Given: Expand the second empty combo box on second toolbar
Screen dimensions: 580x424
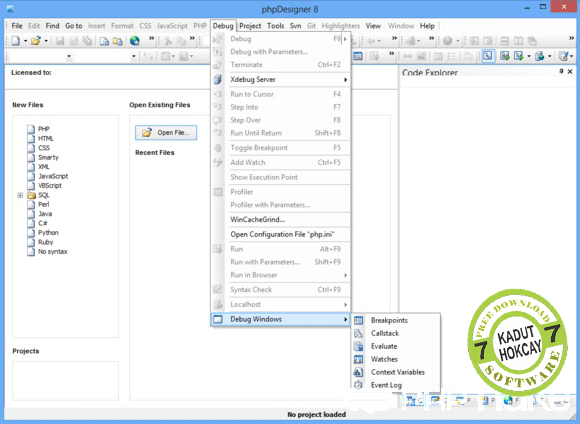Looking at the screenshot, I should tap(134, 57).
